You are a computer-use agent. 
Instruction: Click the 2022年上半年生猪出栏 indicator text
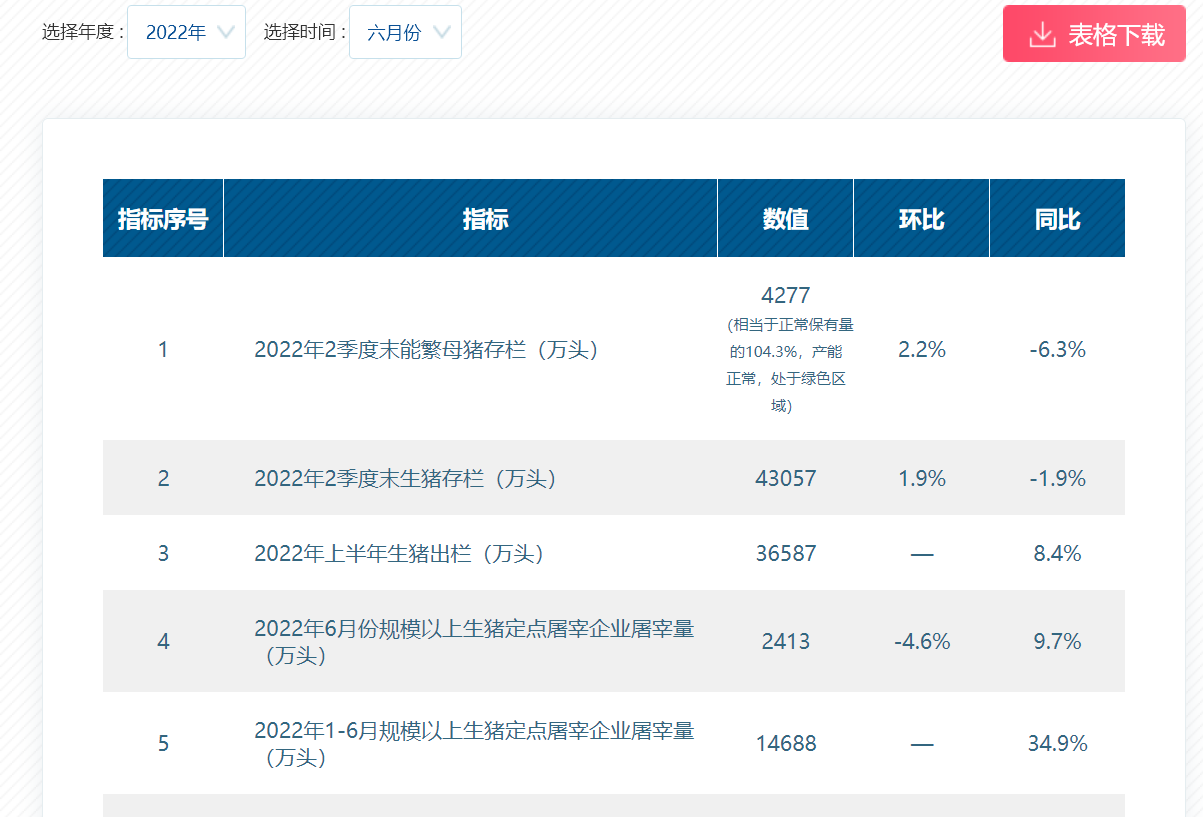(399, 554)
